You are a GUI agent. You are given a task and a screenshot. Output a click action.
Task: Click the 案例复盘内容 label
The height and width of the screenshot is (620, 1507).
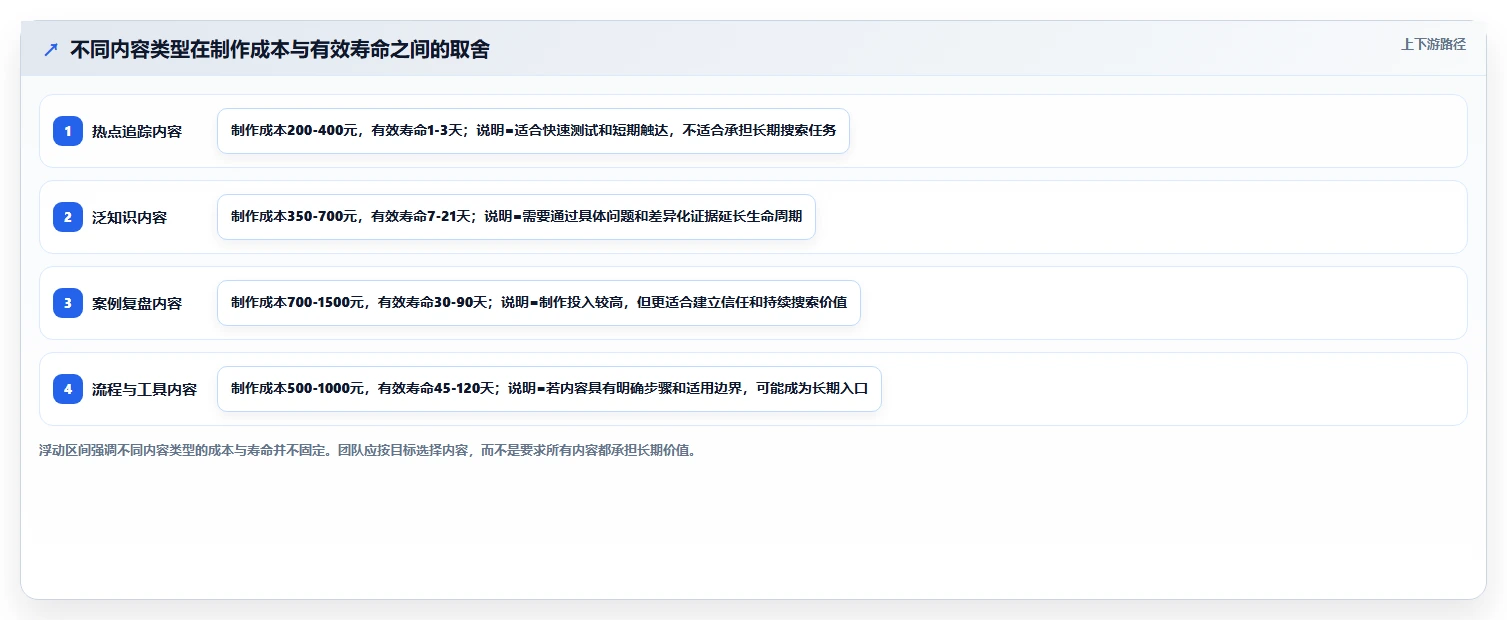(x=137, y=303)
